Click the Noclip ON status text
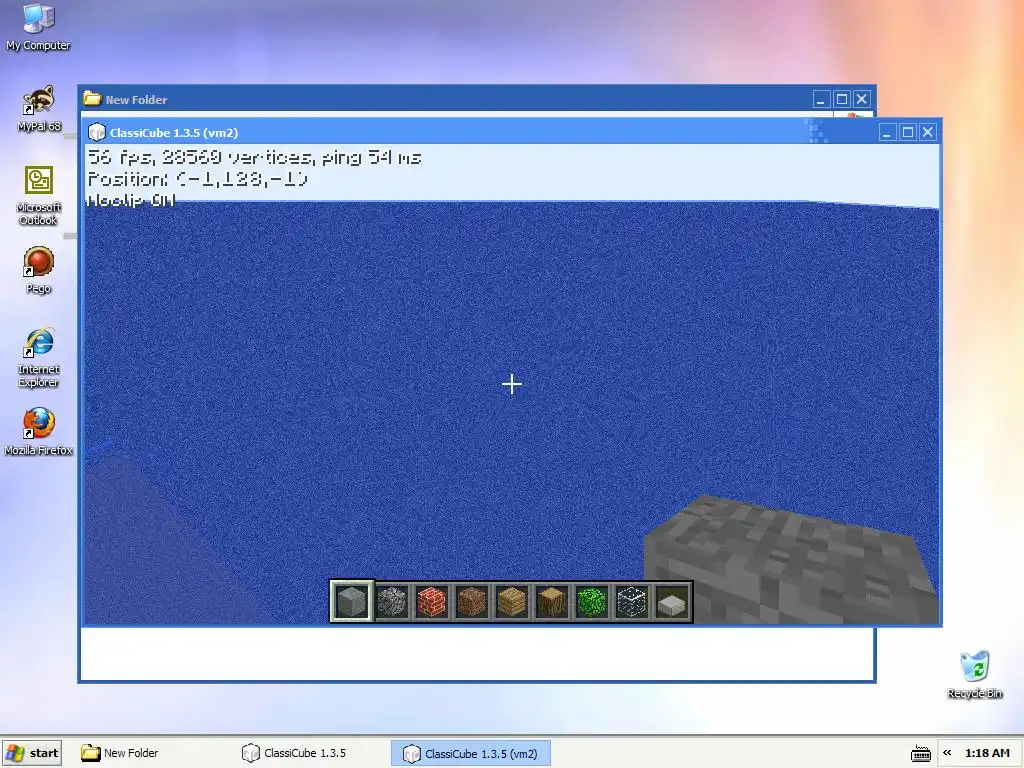The image size is (1024, 768). click(x=131, y=200)
